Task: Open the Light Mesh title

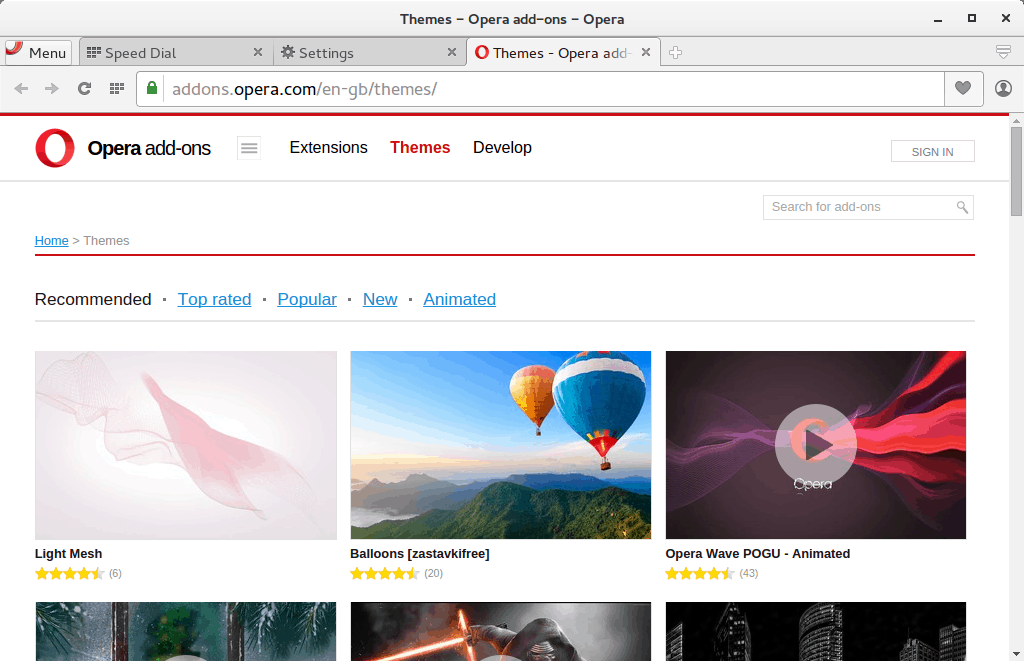Action: tap(69, 553)
